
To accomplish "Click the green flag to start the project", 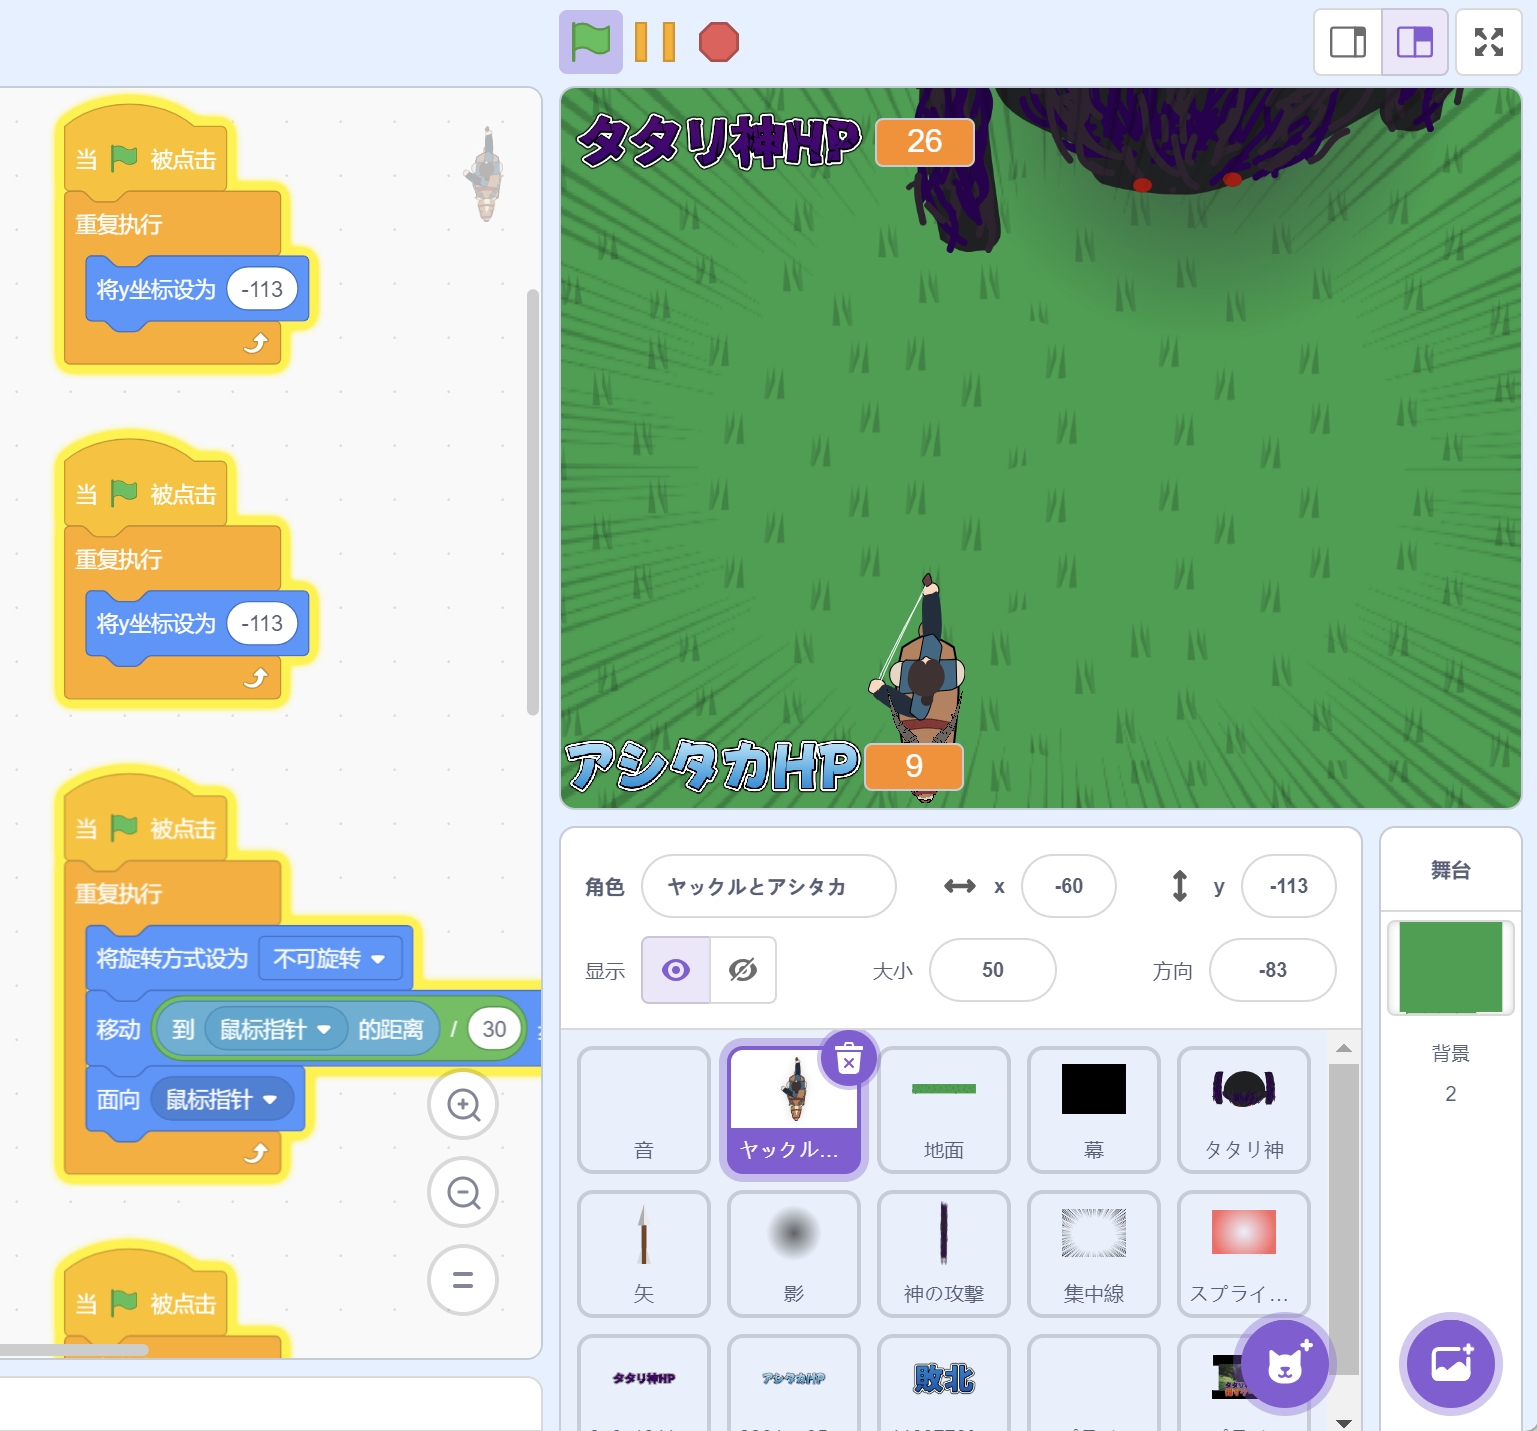I will 590,42.
